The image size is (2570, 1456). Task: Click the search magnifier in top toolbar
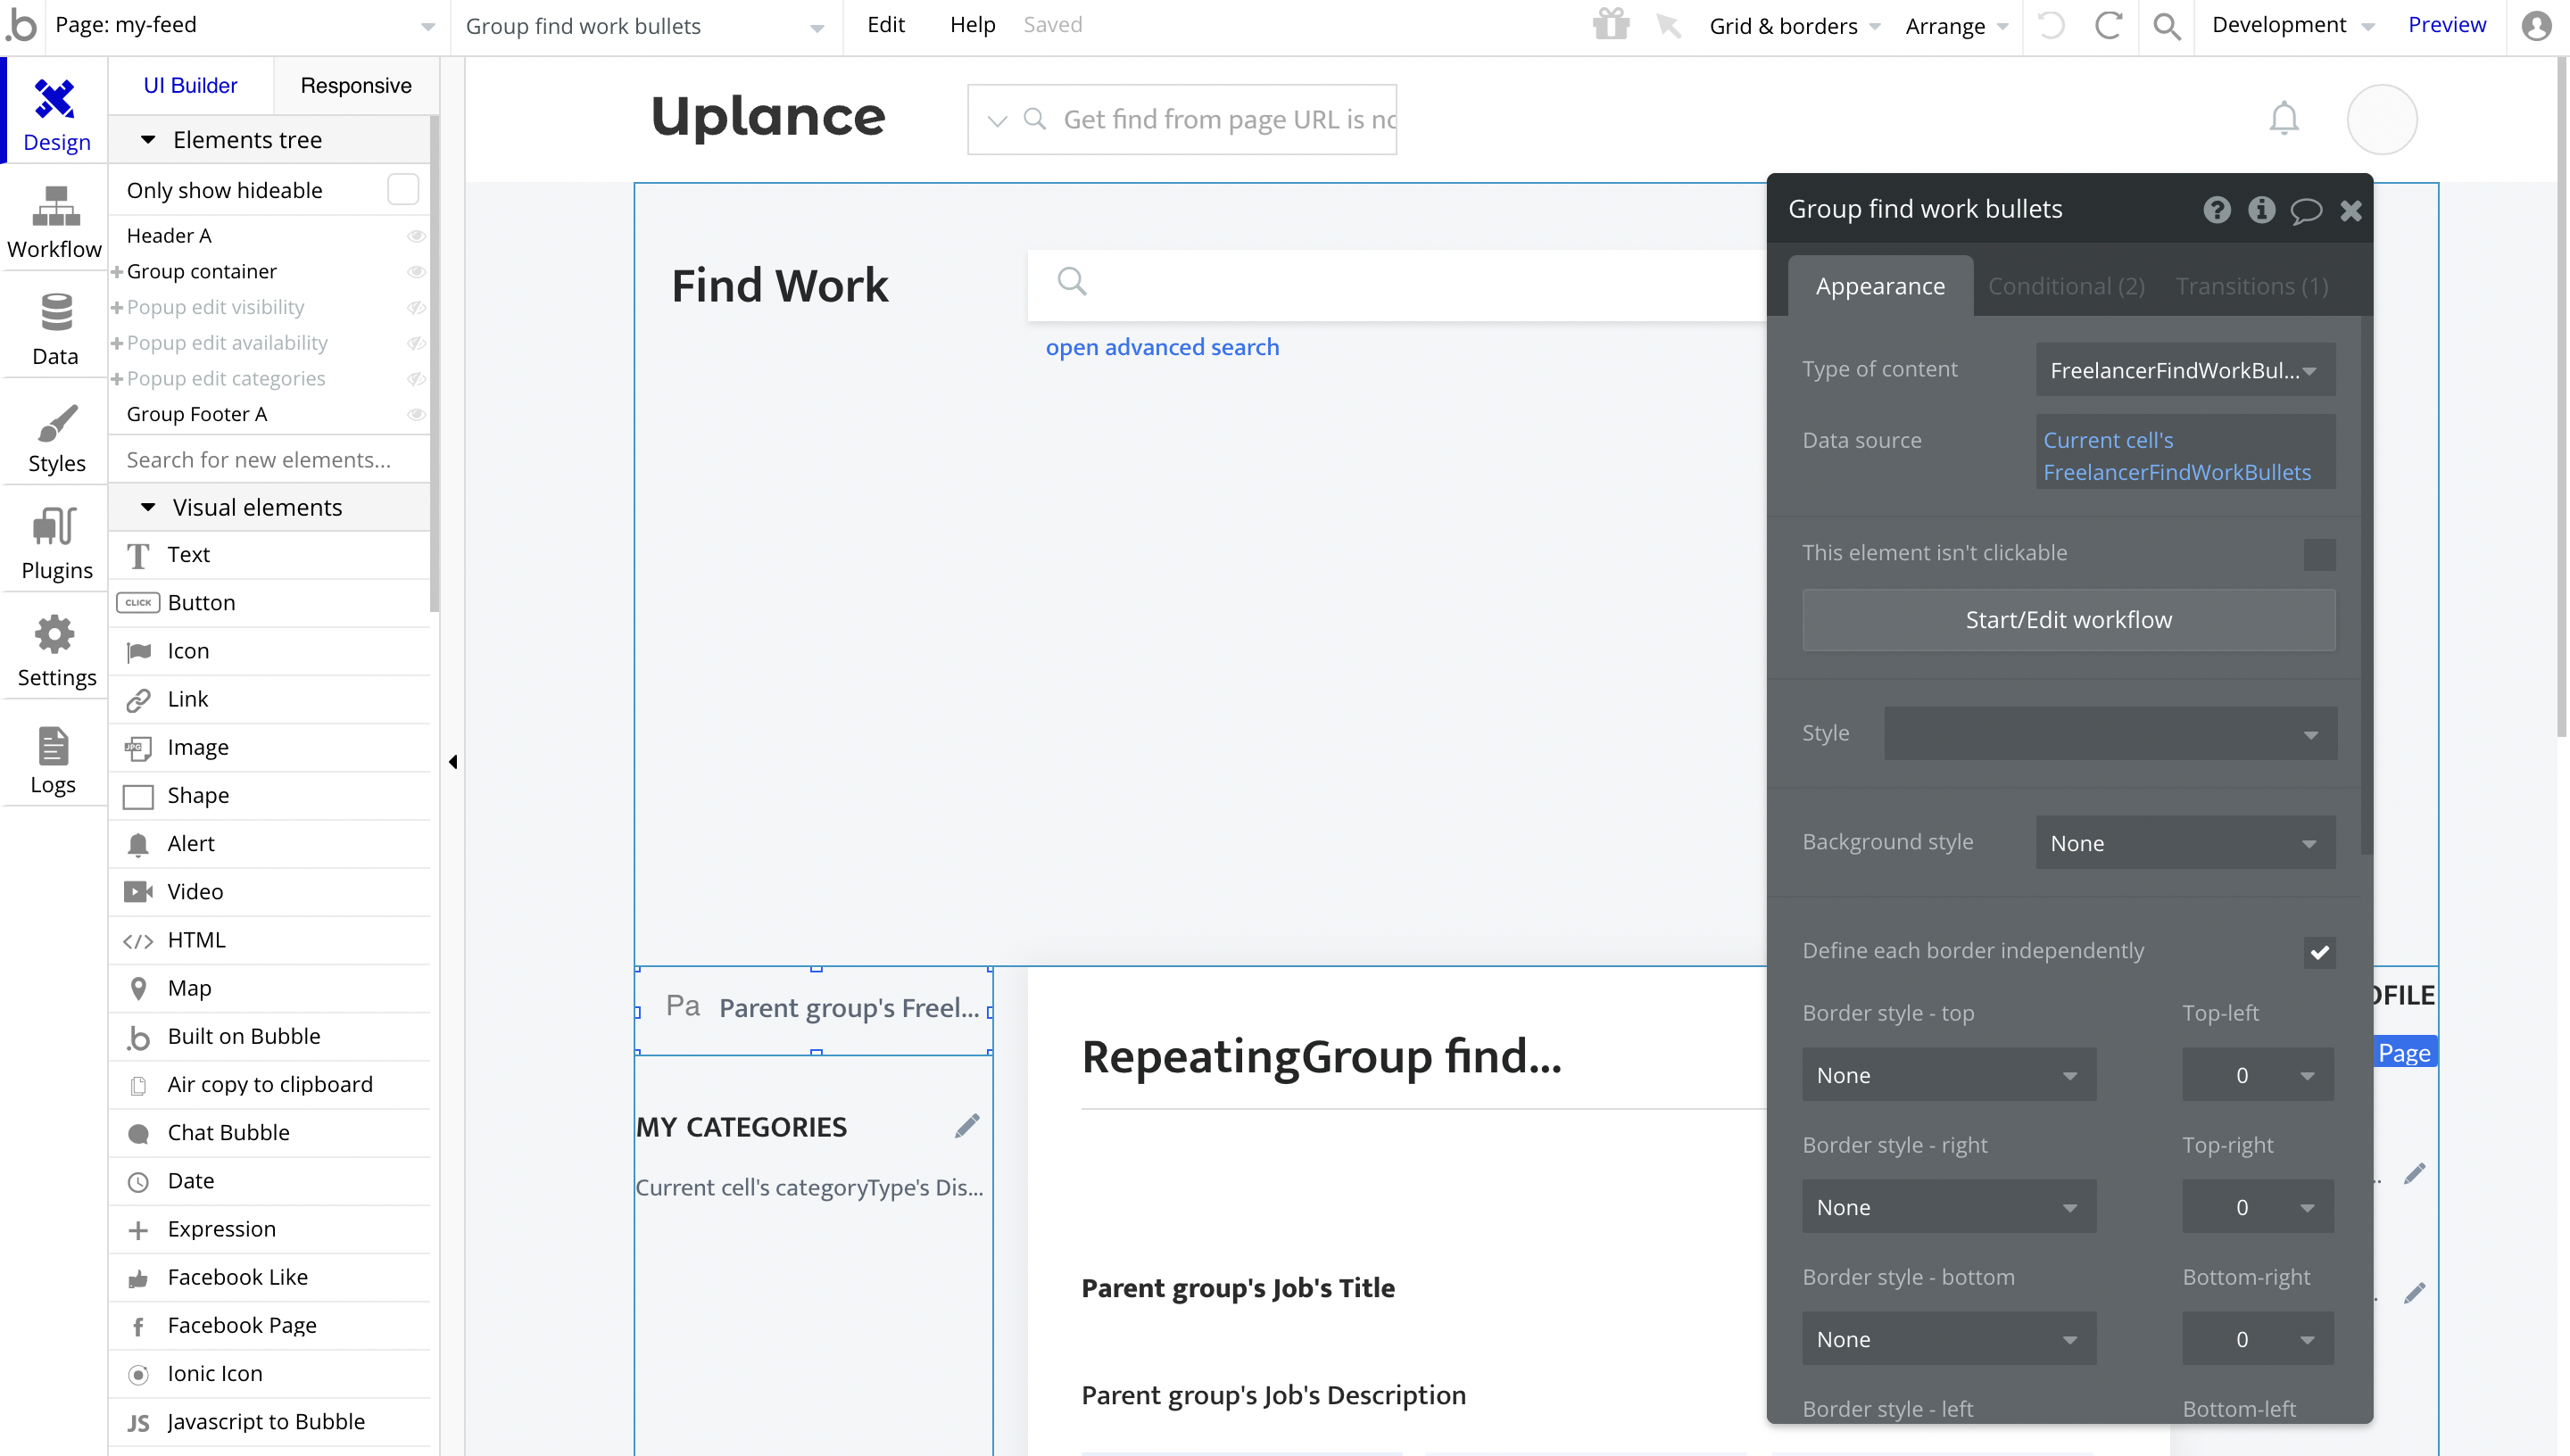[x=2166, y=26]
